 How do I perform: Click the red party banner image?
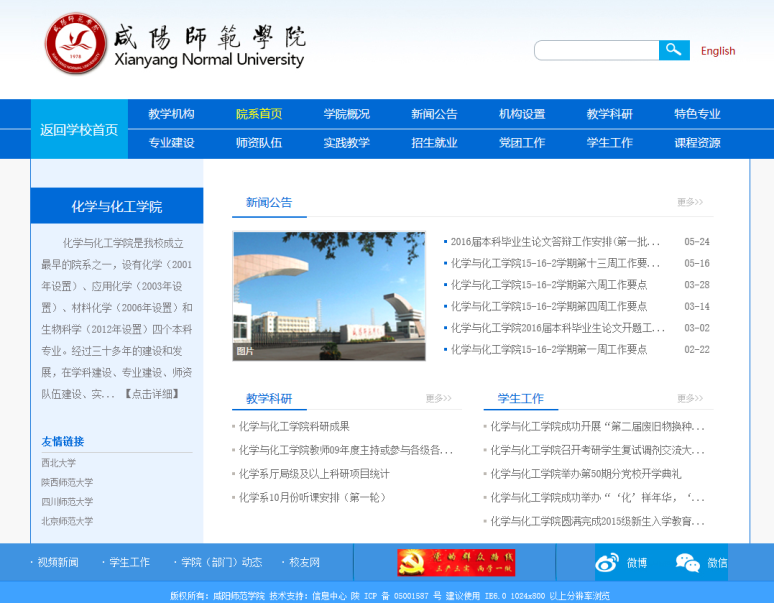456,562
